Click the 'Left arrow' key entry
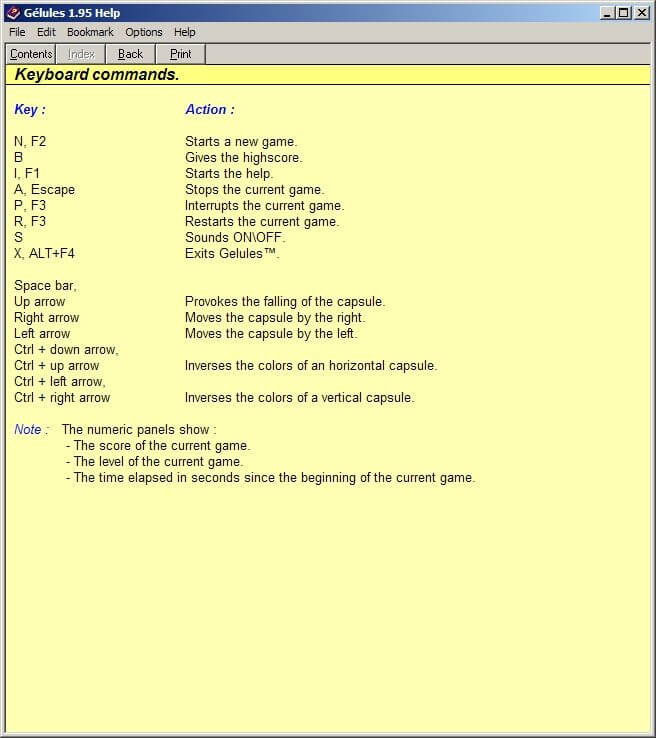 tap(42, 333)
